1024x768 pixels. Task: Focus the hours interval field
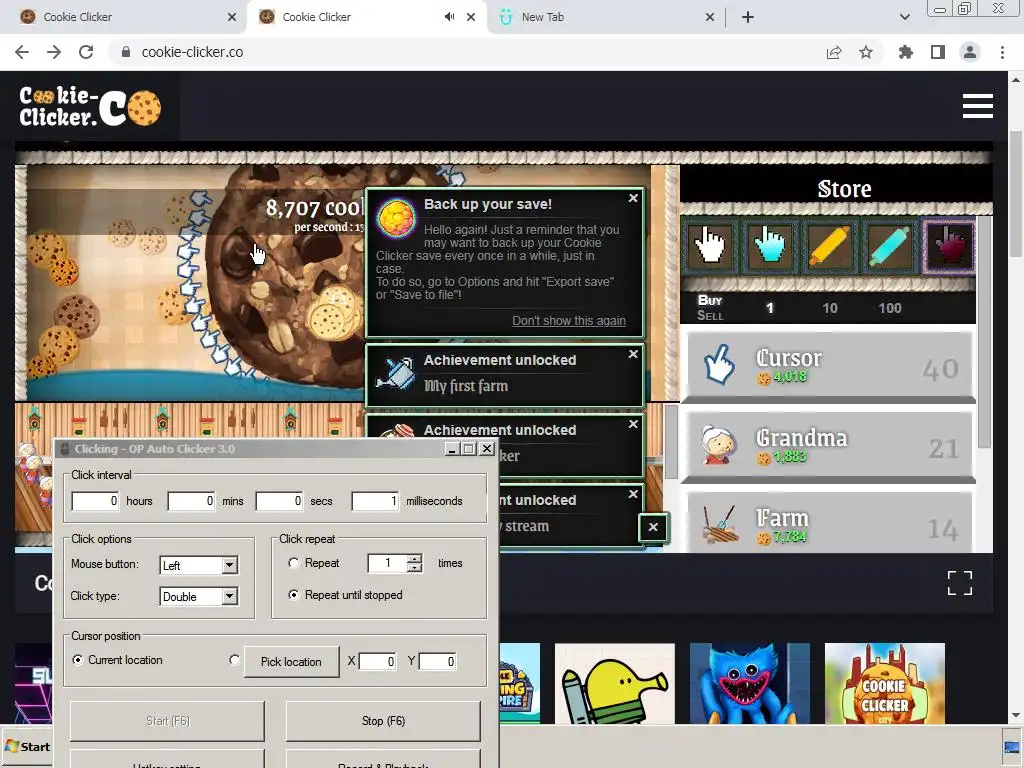95,501
